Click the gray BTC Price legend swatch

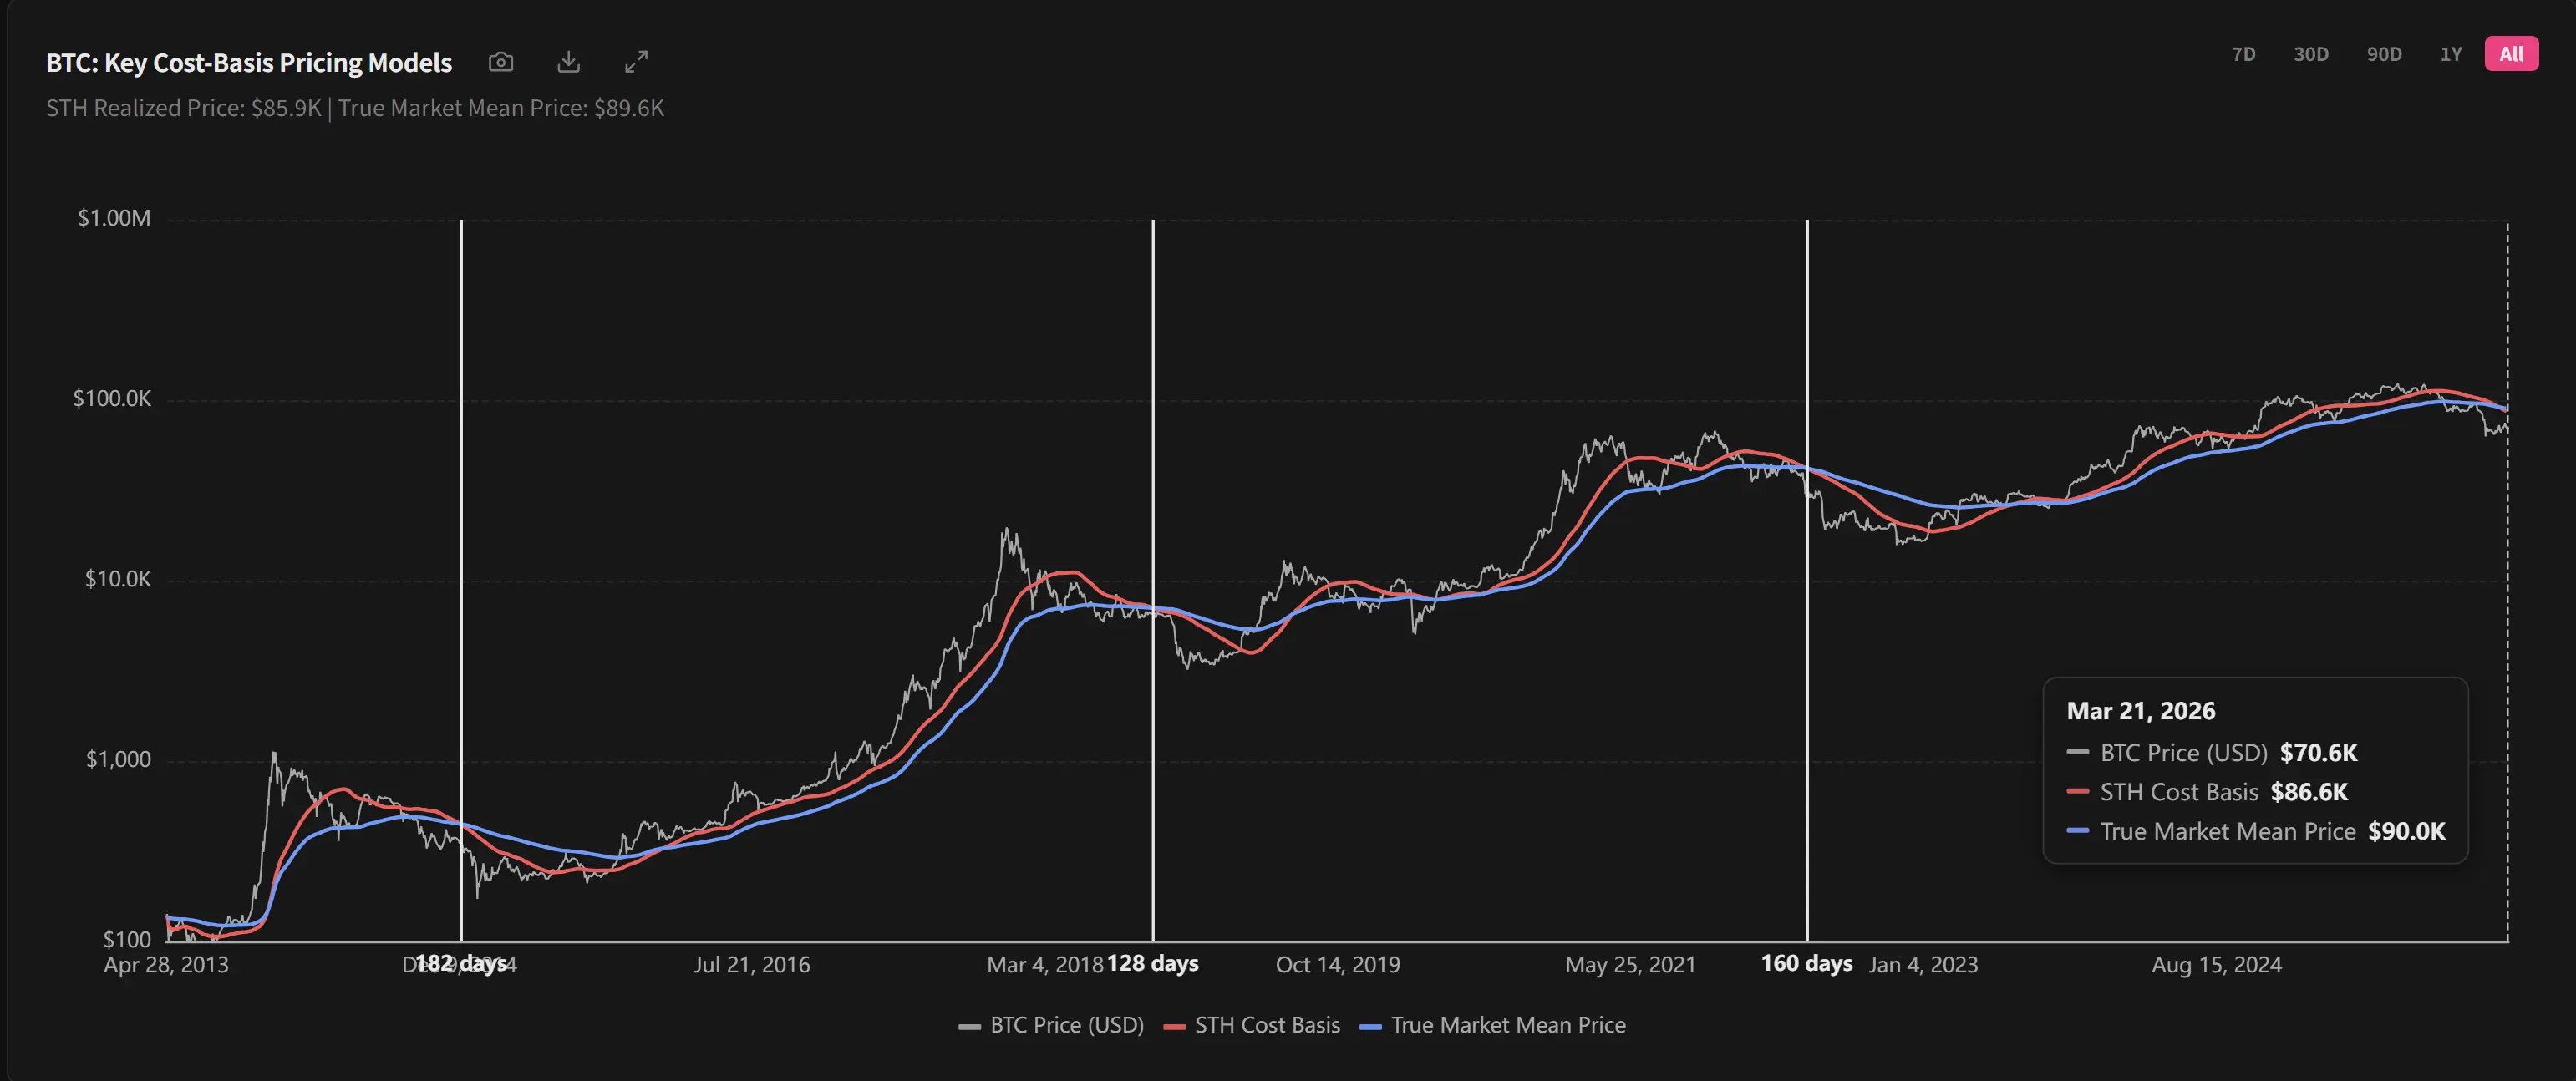(x=969, y=1026)
